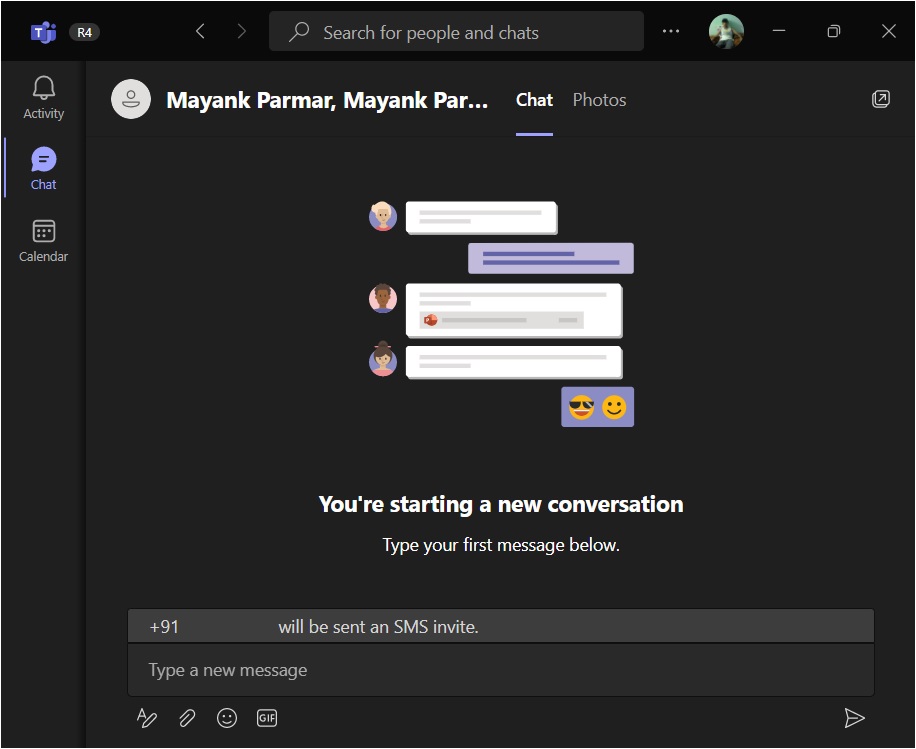Click the Format text pen icon
Image resolution: width=916 pixels, height=749 pixels.
point(147,718)
